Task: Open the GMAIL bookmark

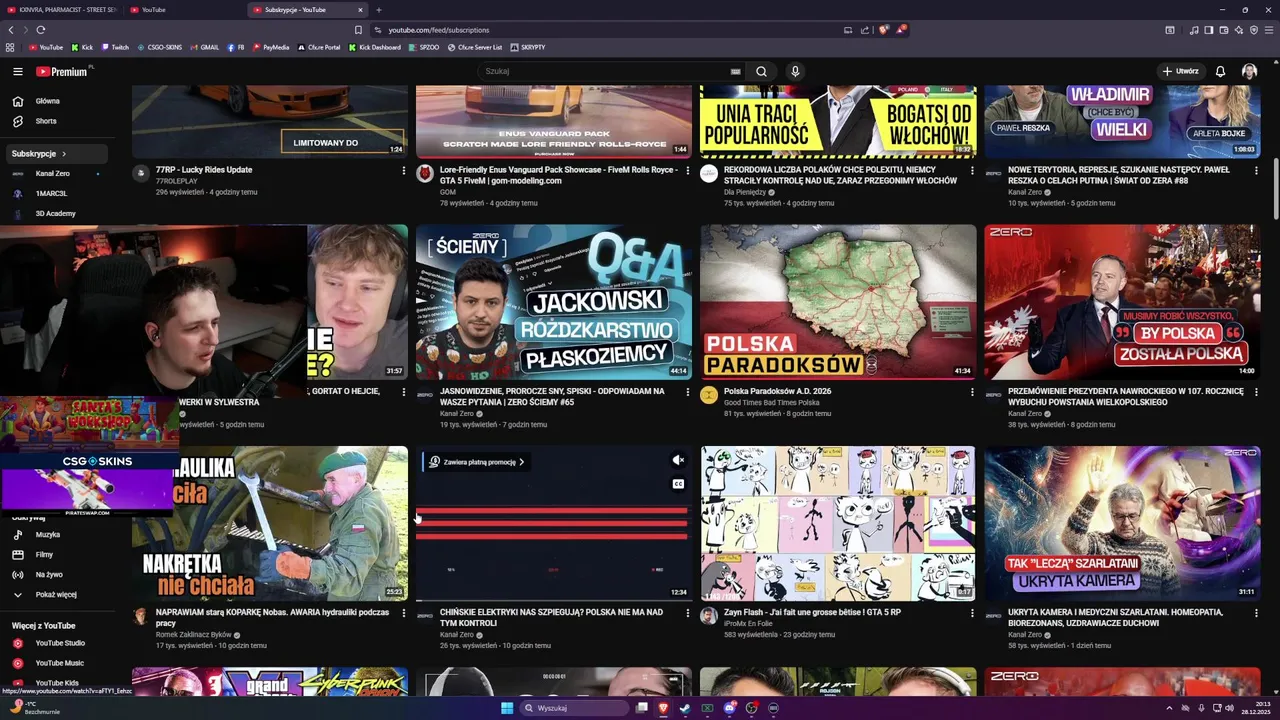Action: coord(204,47)
